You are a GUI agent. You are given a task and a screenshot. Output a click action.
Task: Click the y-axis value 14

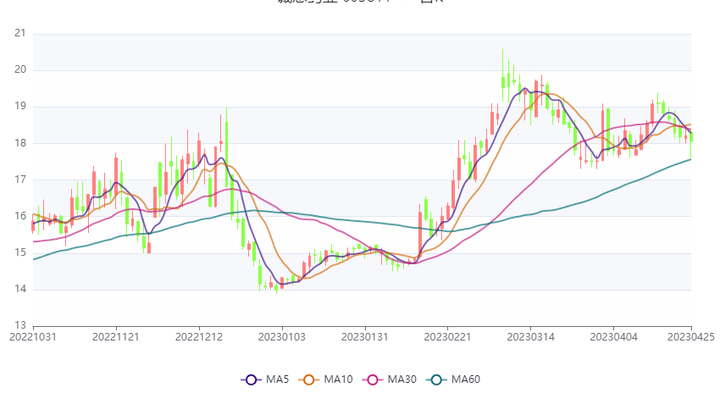coord(20,289)
